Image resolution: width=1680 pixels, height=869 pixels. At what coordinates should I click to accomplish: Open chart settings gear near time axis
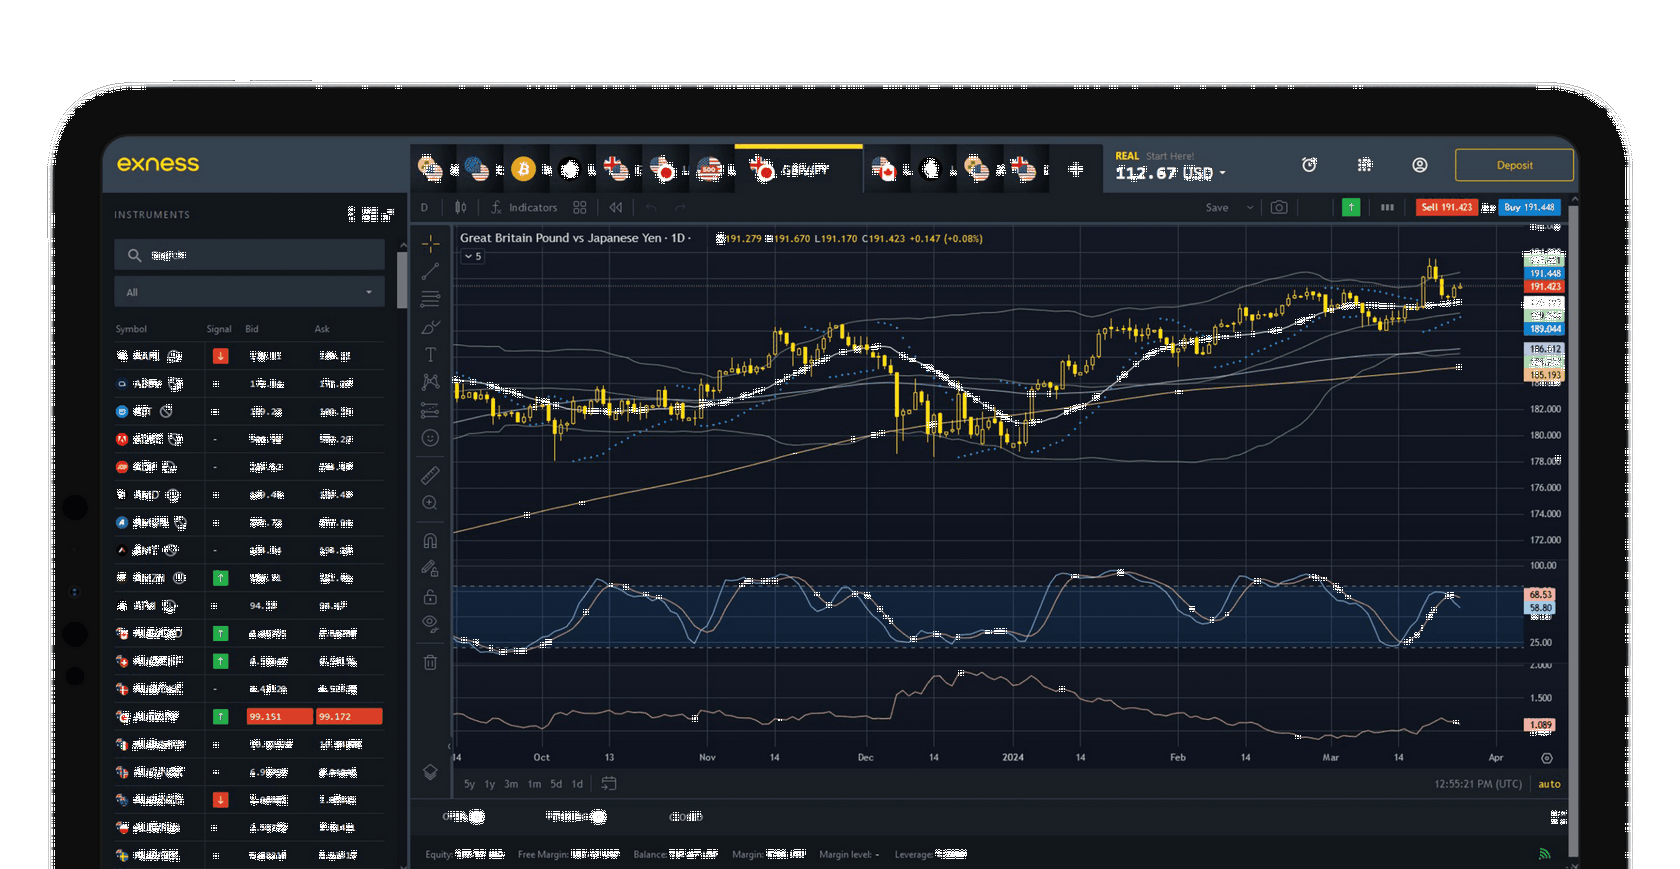click(1547, 758)
